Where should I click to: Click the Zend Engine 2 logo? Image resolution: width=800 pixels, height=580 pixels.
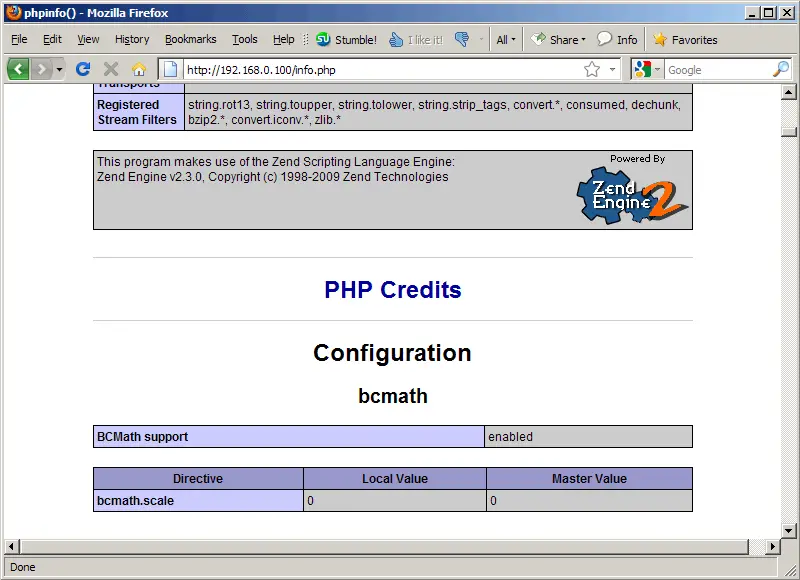click(633, 196)
